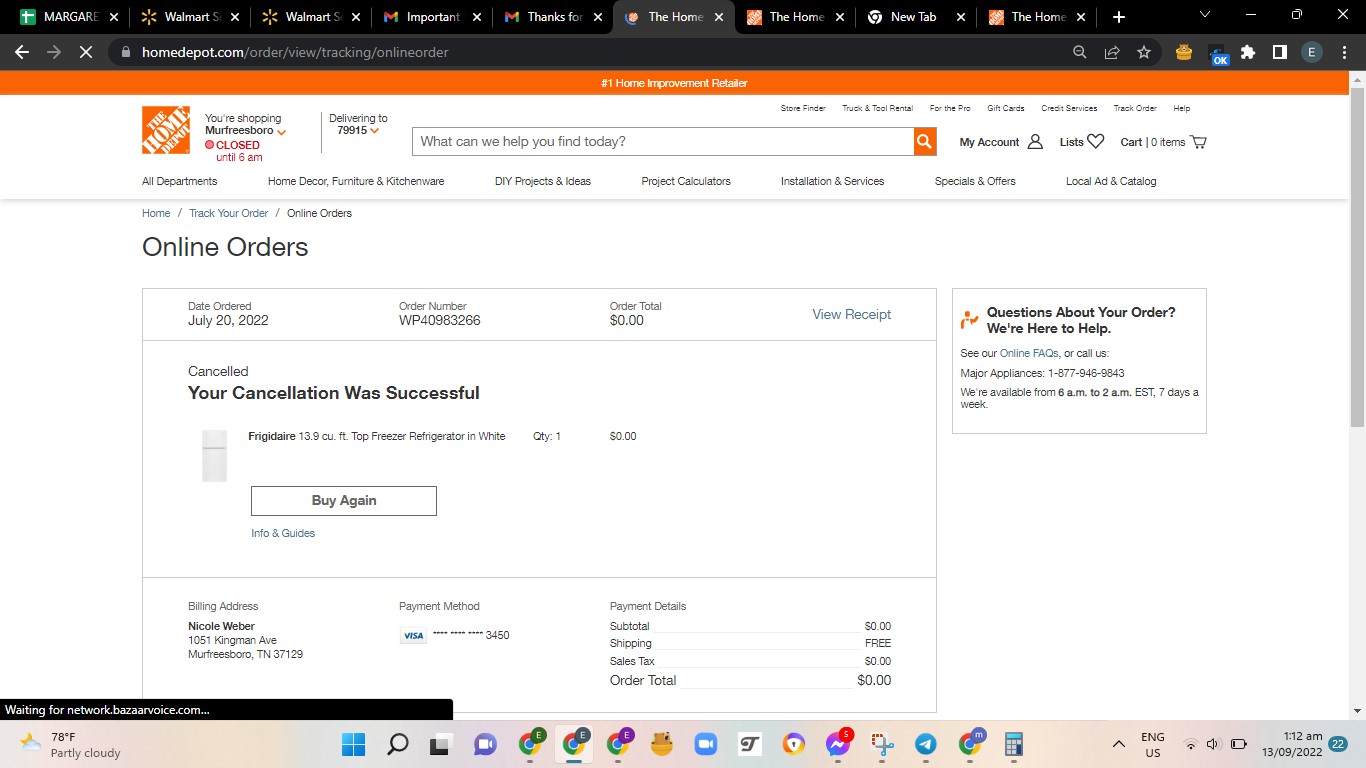Open Credit Services link
Screen dimensions: 1366x768
(1069, 108)
